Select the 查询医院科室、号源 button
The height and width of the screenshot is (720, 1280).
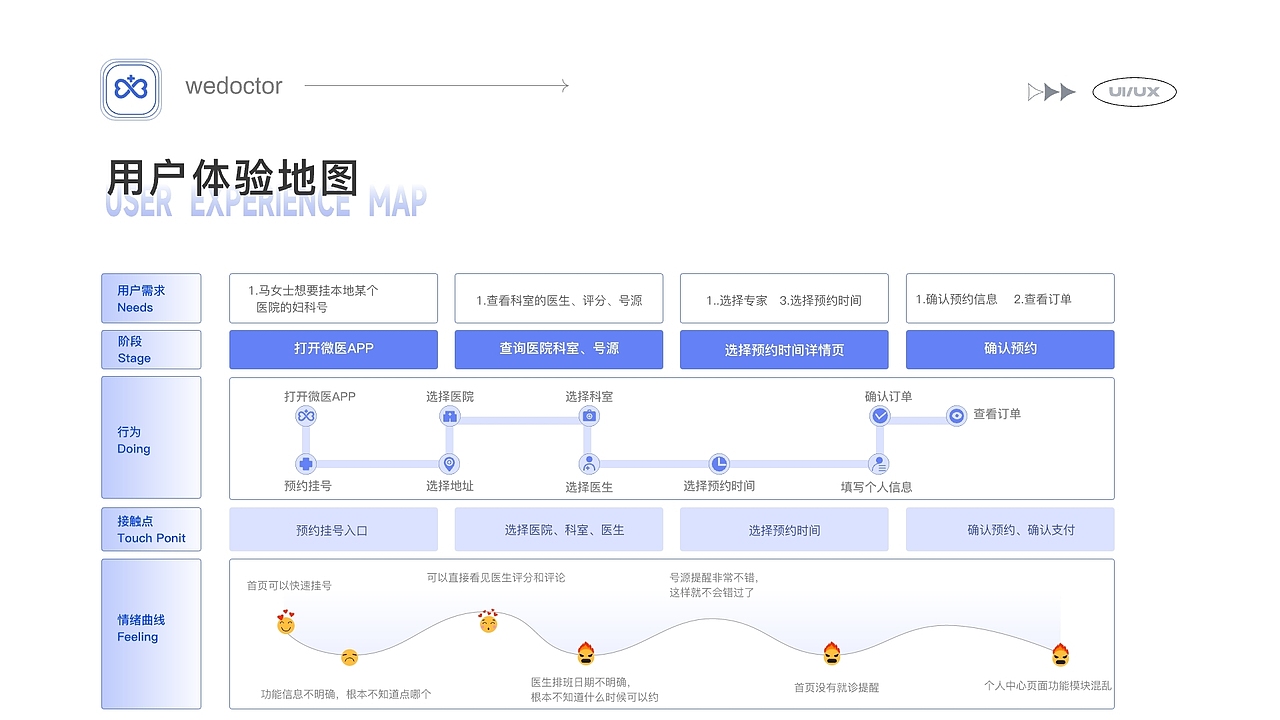point(558,349)
